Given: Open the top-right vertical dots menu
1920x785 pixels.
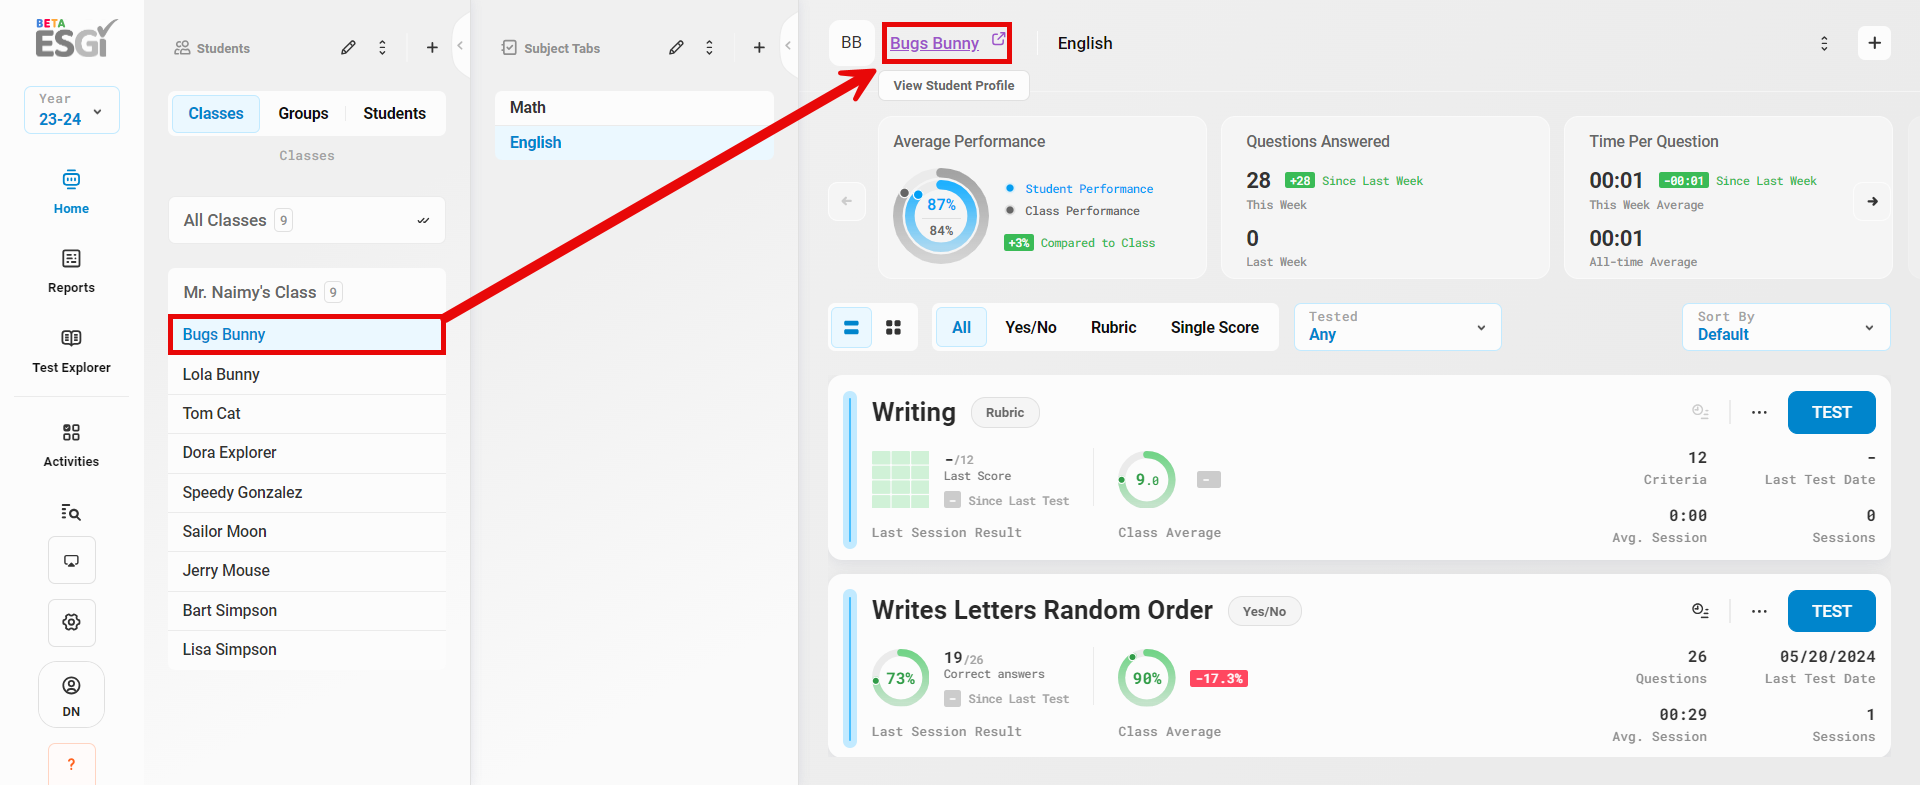Looking at the screenshot, I should point(1824,43).
